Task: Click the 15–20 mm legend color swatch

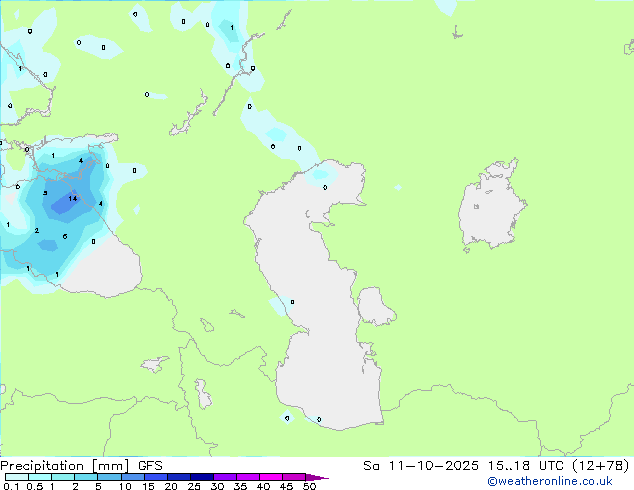Action: [155, 477]
